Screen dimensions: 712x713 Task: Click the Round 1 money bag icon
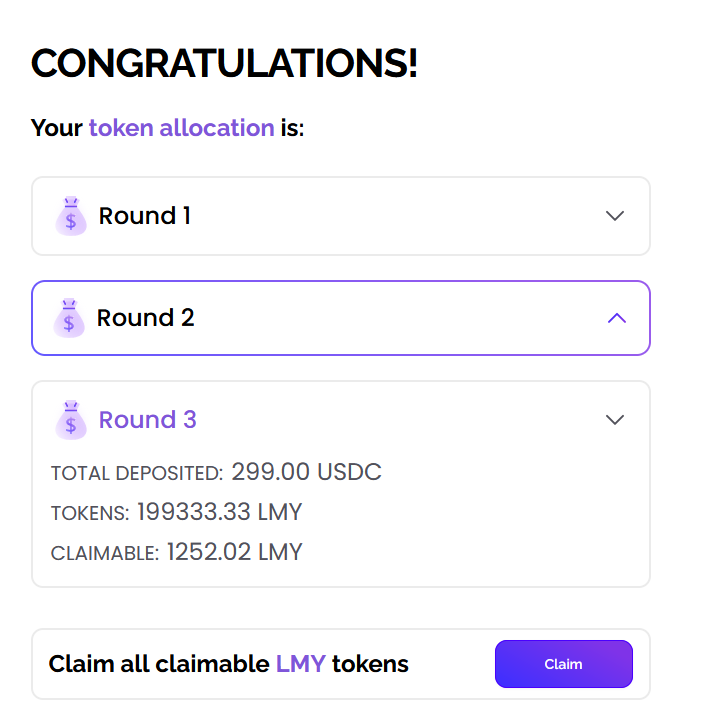(70, 216)
